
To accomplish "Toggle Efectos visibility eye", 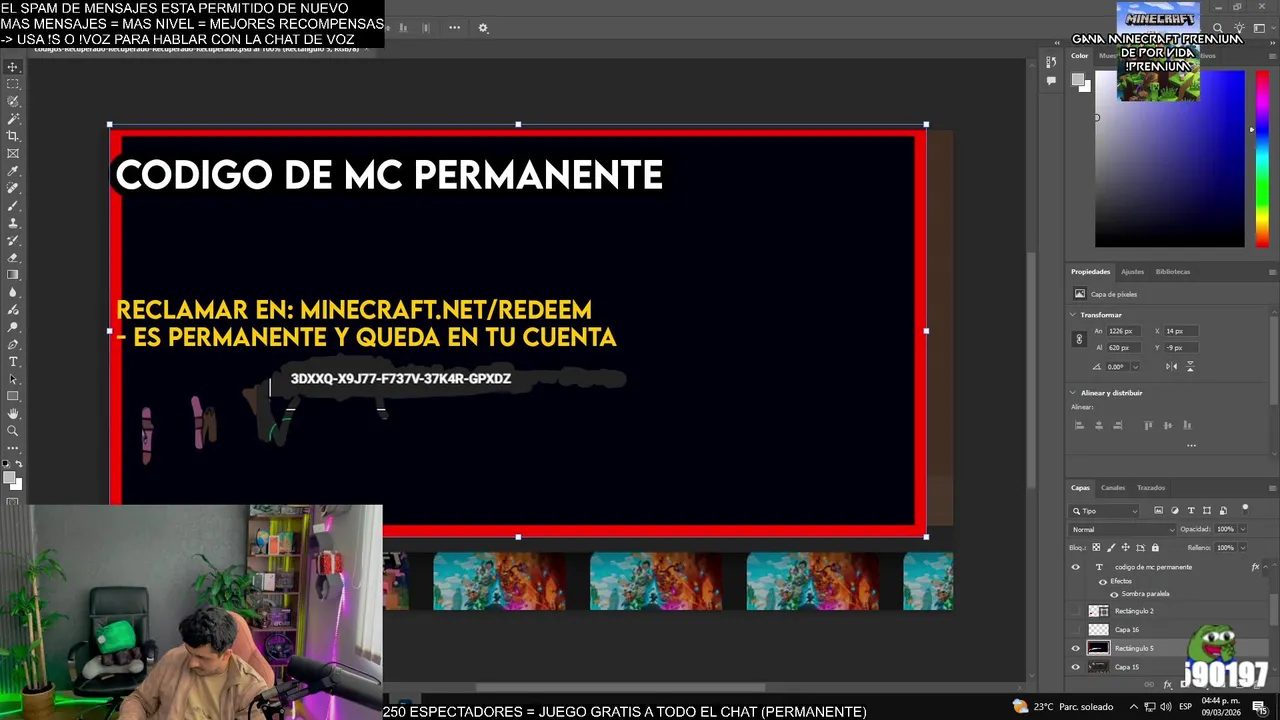I will (1103, 581).
